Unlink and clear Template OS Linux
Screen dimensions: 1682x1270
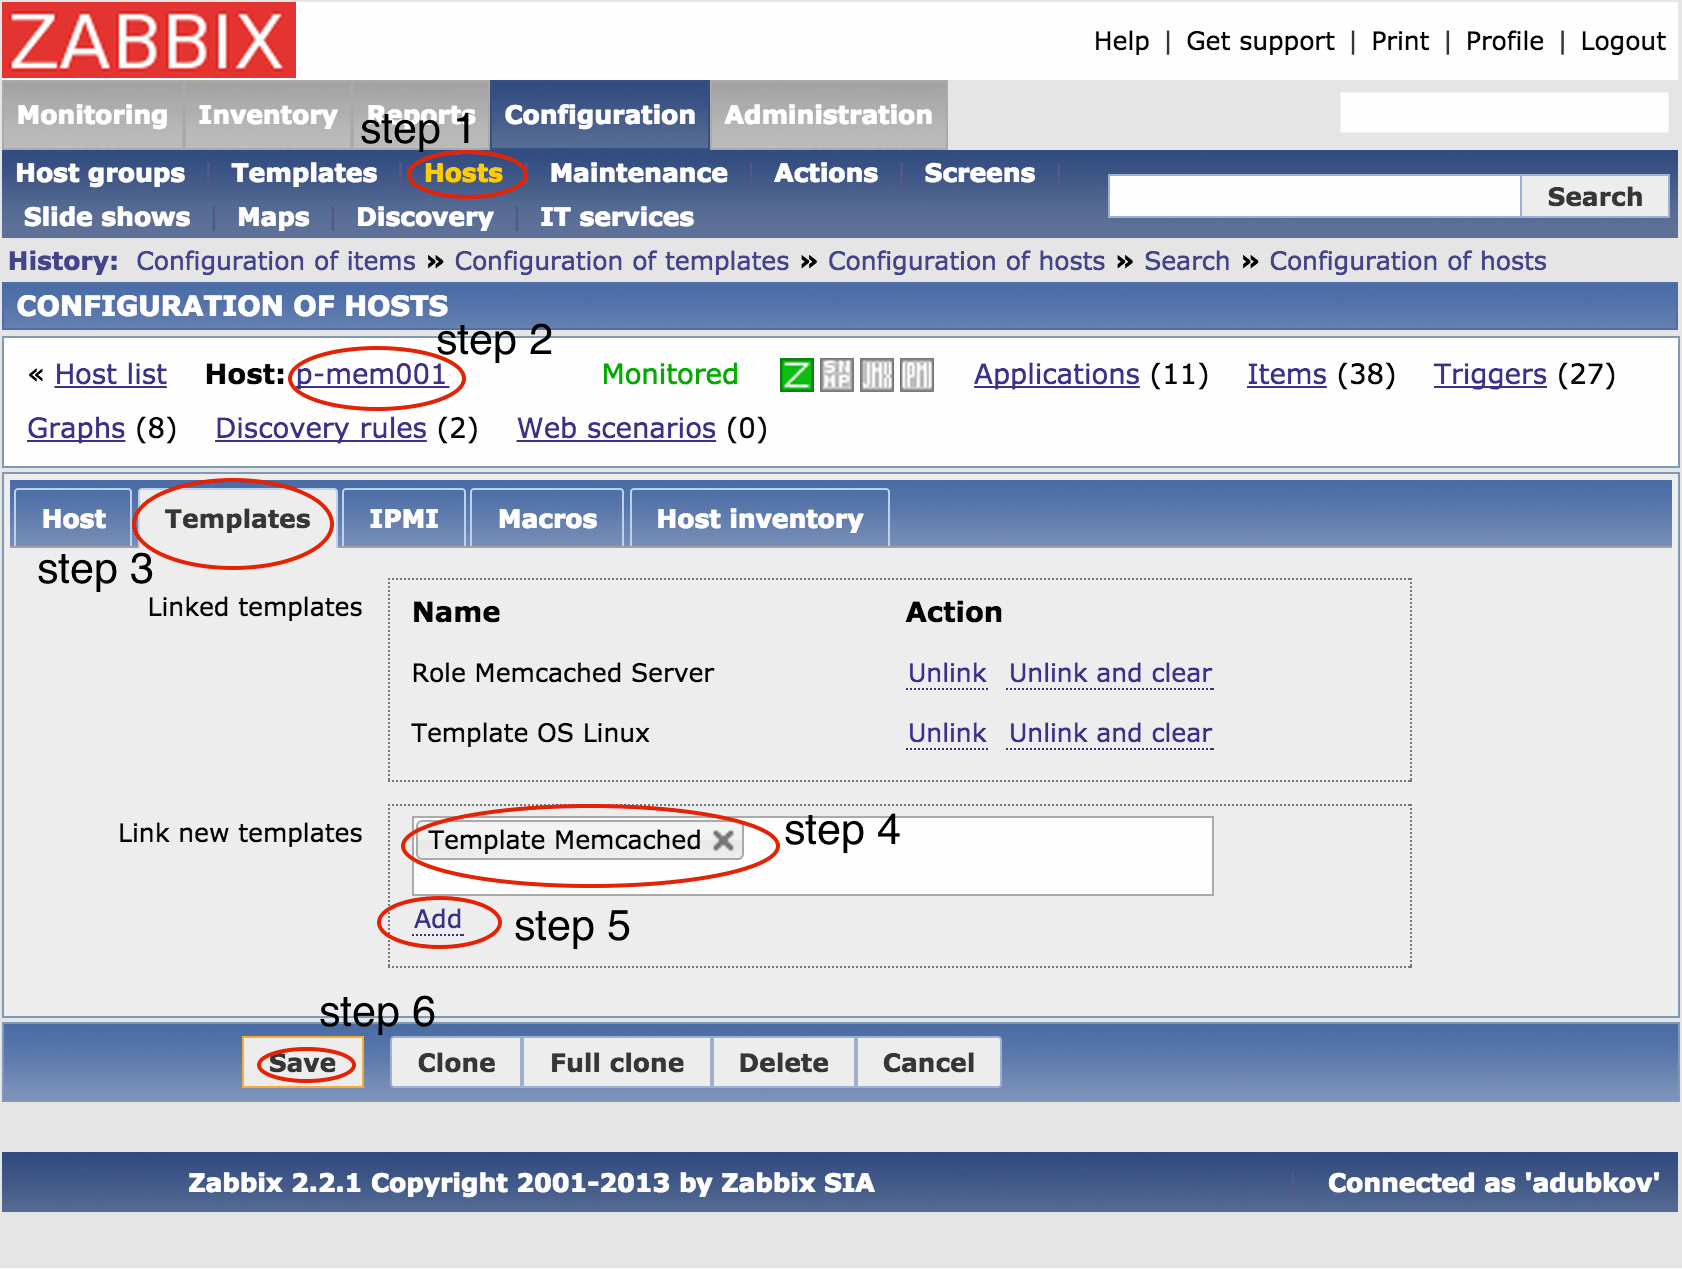point(1108,733)
